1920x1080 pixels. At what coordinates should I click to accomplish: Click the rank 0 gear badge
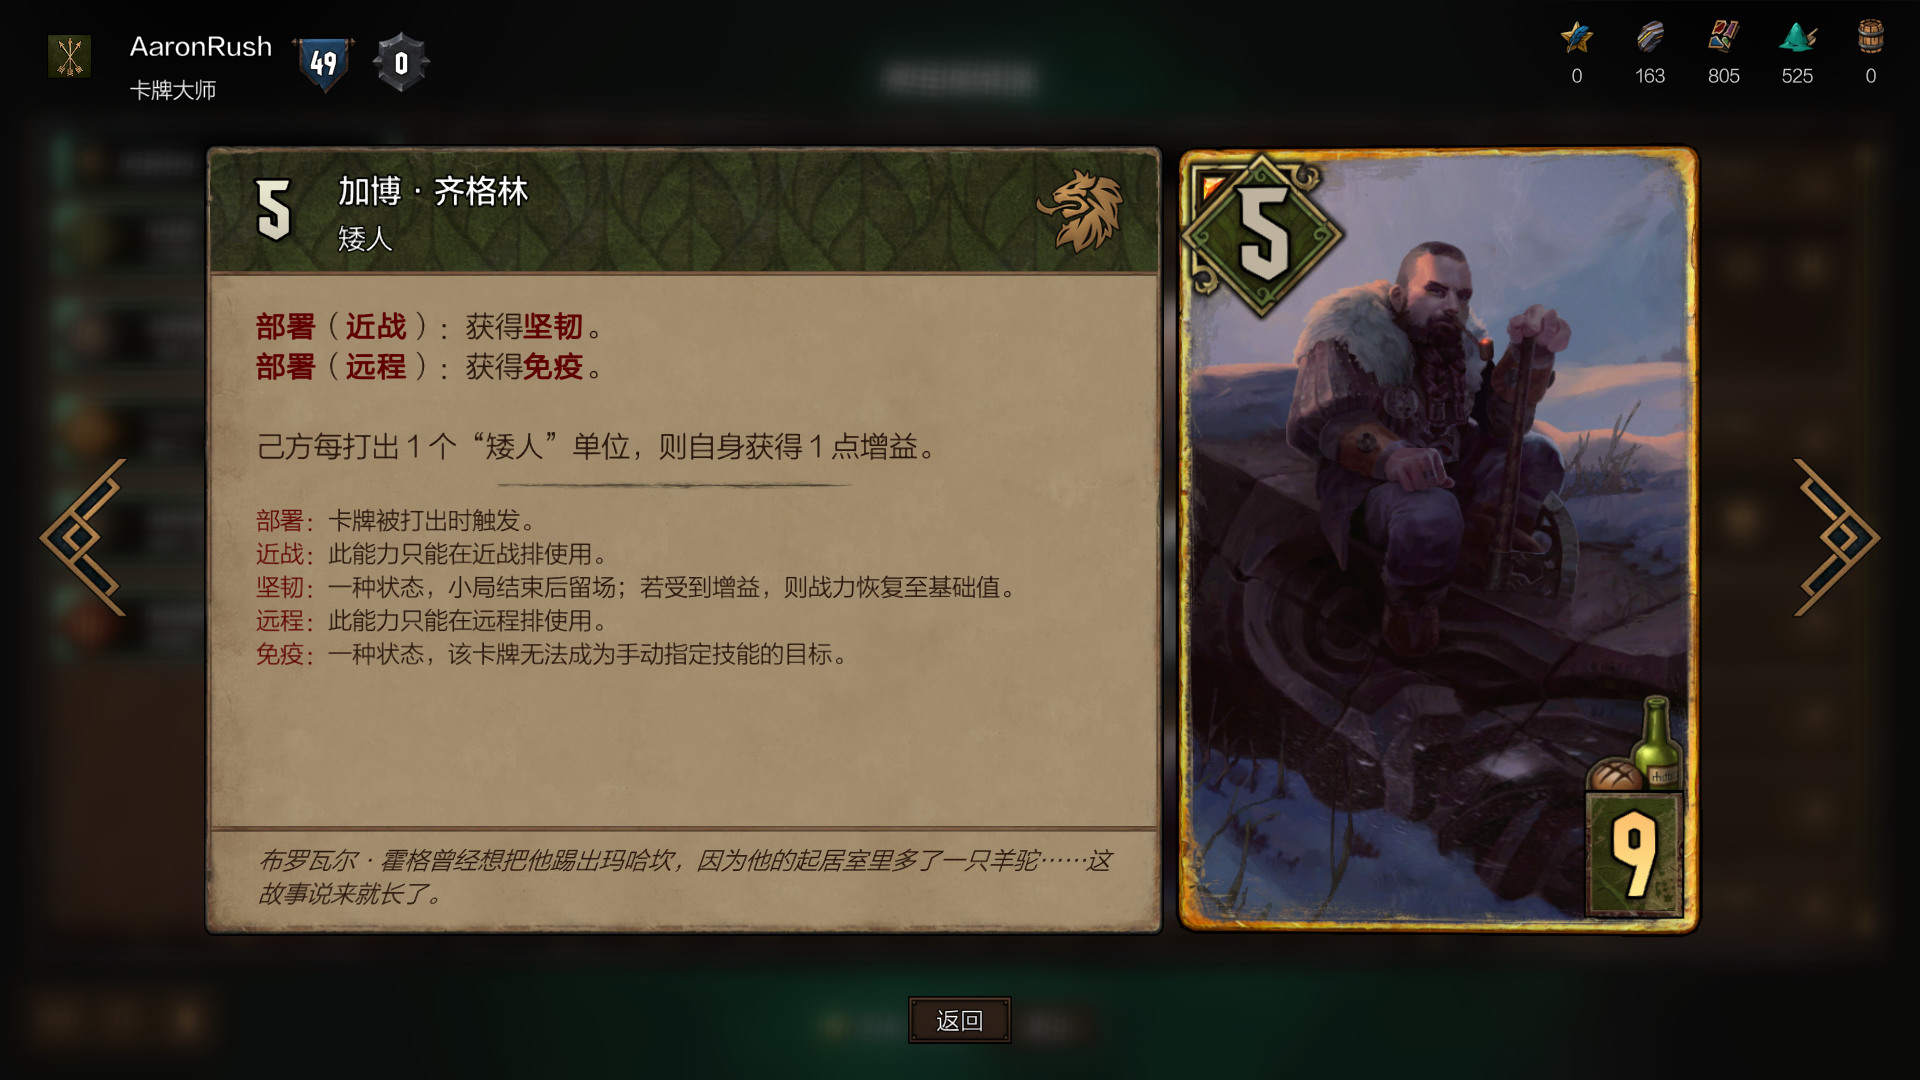click(401, 63)
